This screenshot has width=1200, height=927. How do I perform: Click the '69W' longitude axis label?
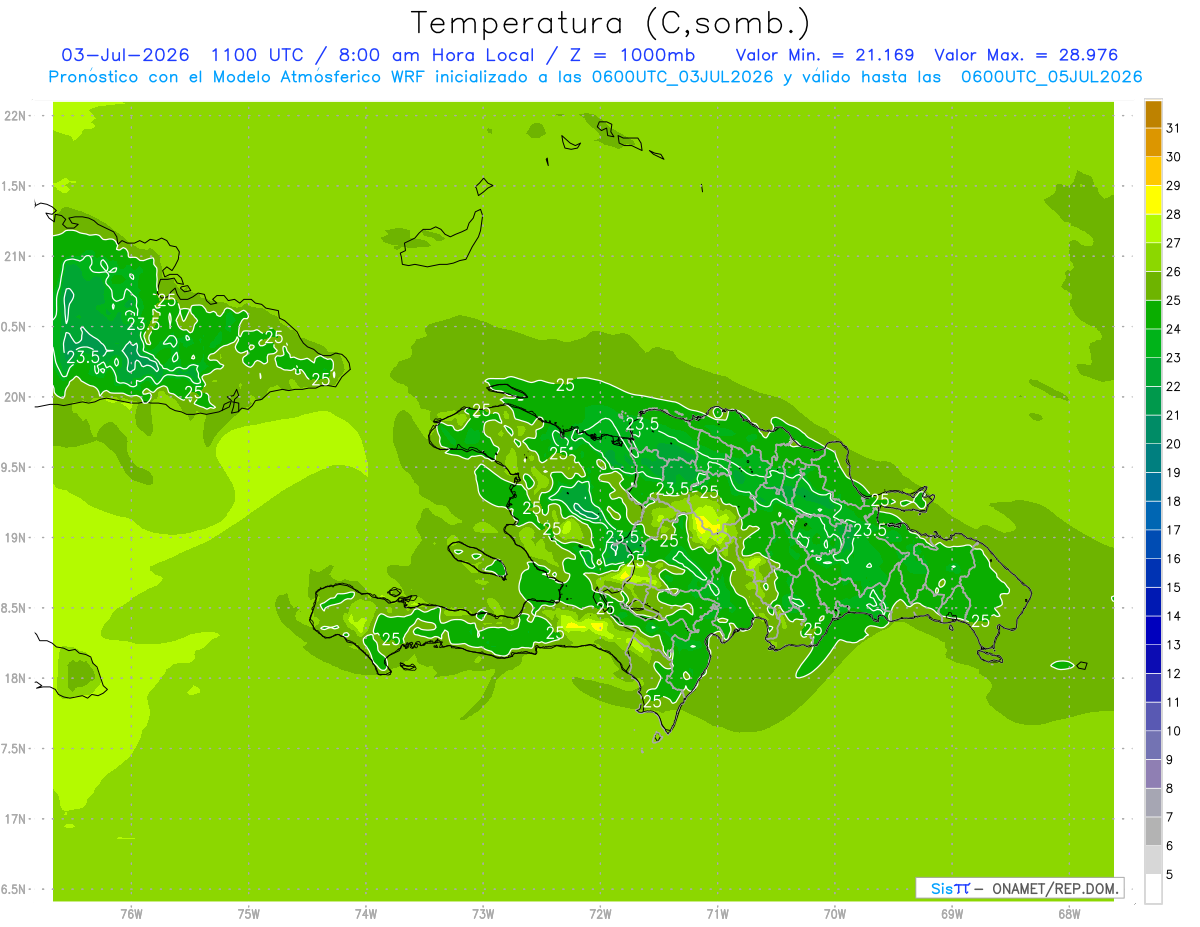click(952, 914)
